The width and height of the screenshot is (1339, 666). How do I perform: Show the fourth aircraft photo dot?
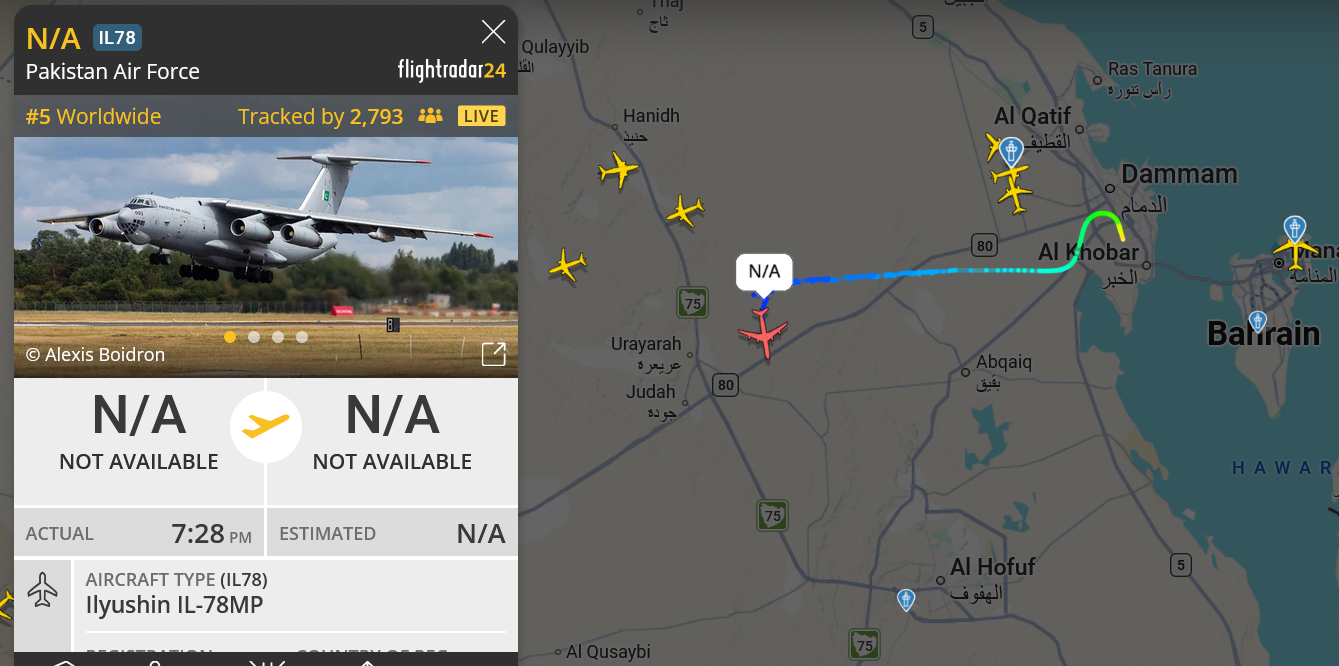click(302, 337)
